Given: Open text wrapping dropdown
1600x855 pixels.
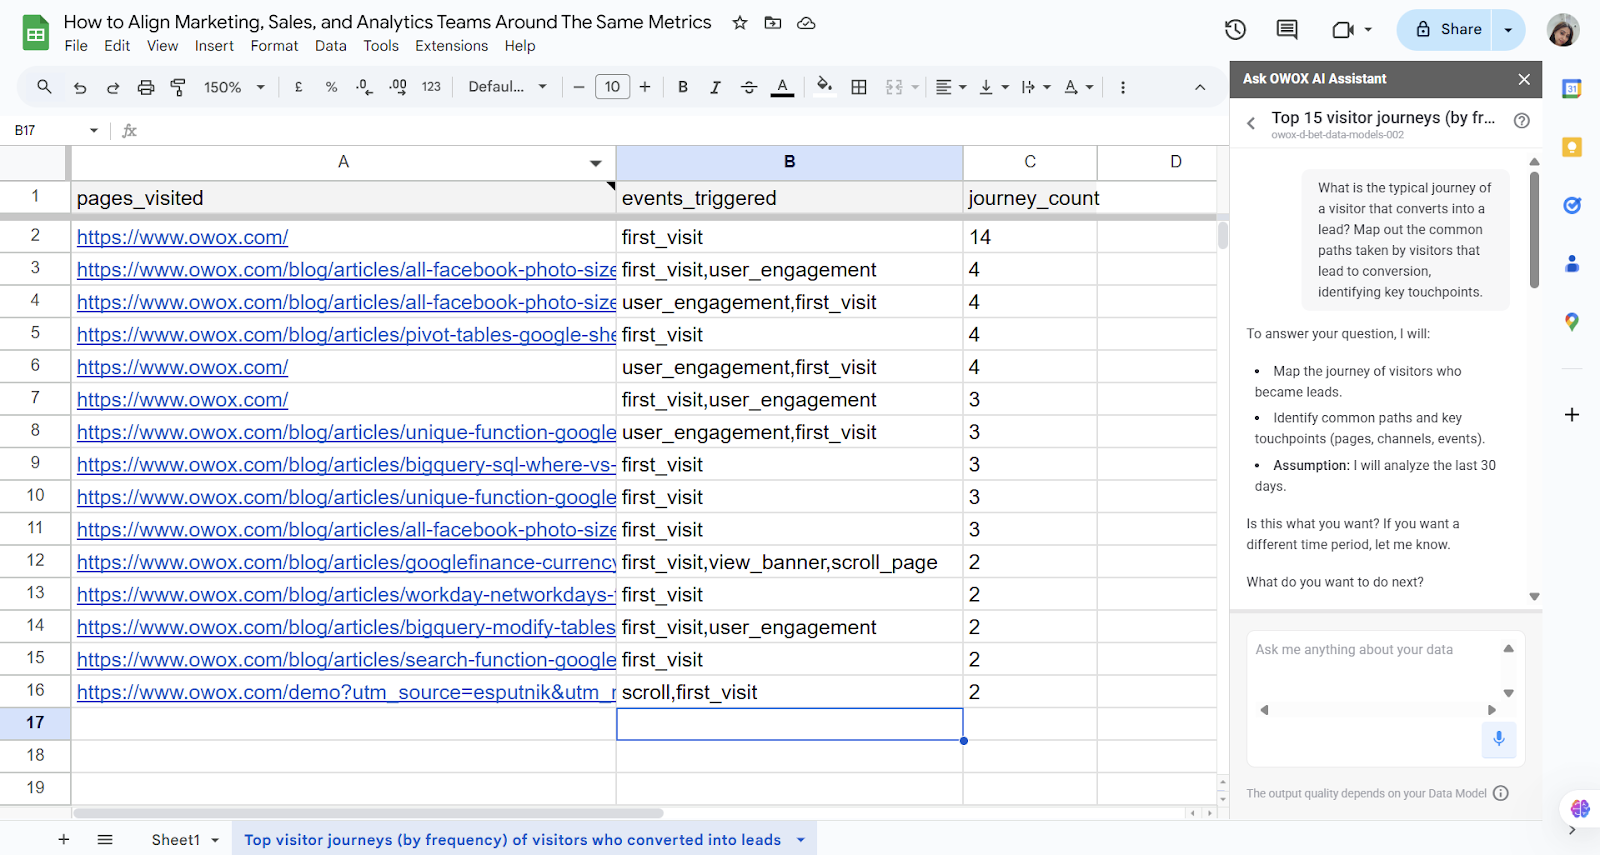Looking at the screenshot, I should tap(1036, 87).
